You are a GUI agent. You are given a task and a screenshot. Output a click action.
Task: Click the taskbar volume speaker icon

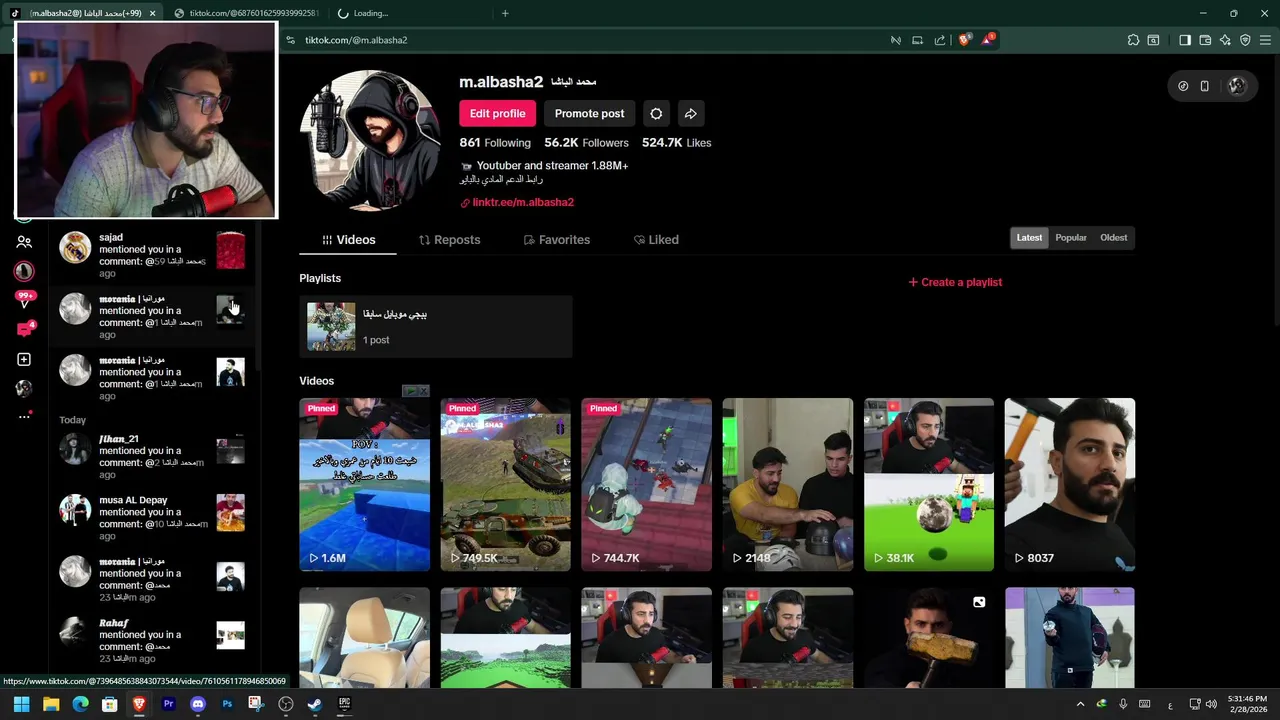[x=1211, y=704]
